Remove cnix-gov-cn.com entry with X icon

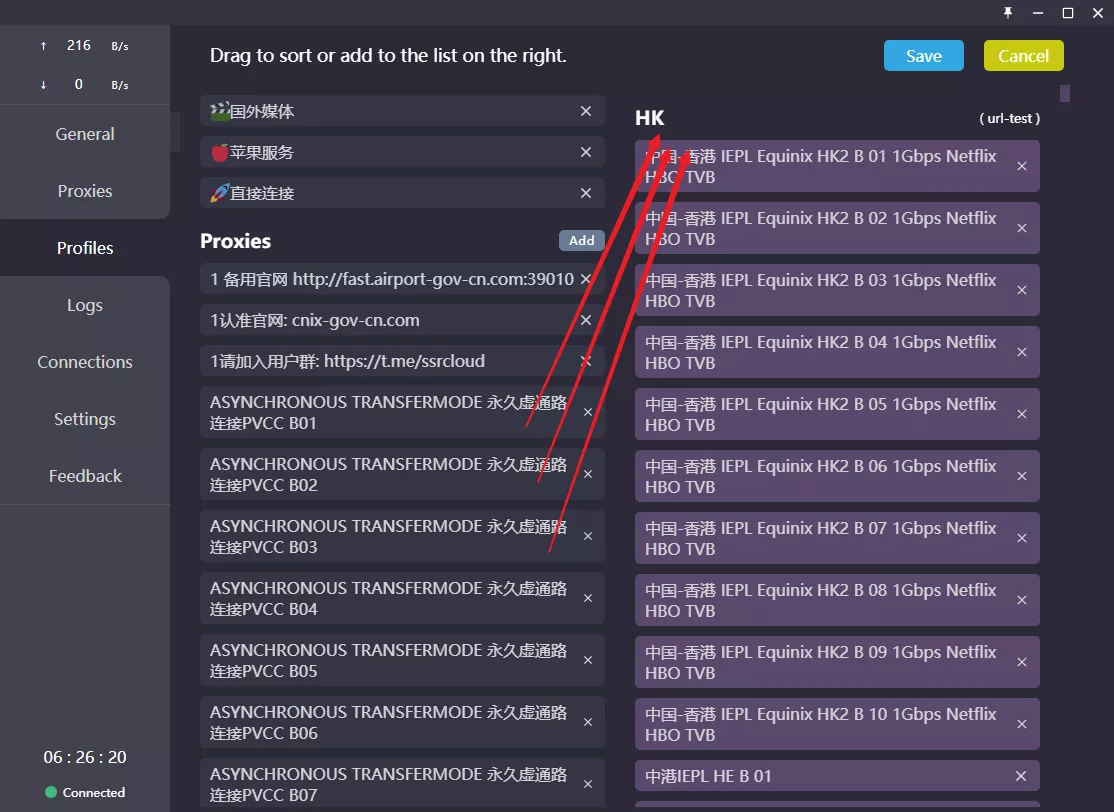click(x=586, y=320)
